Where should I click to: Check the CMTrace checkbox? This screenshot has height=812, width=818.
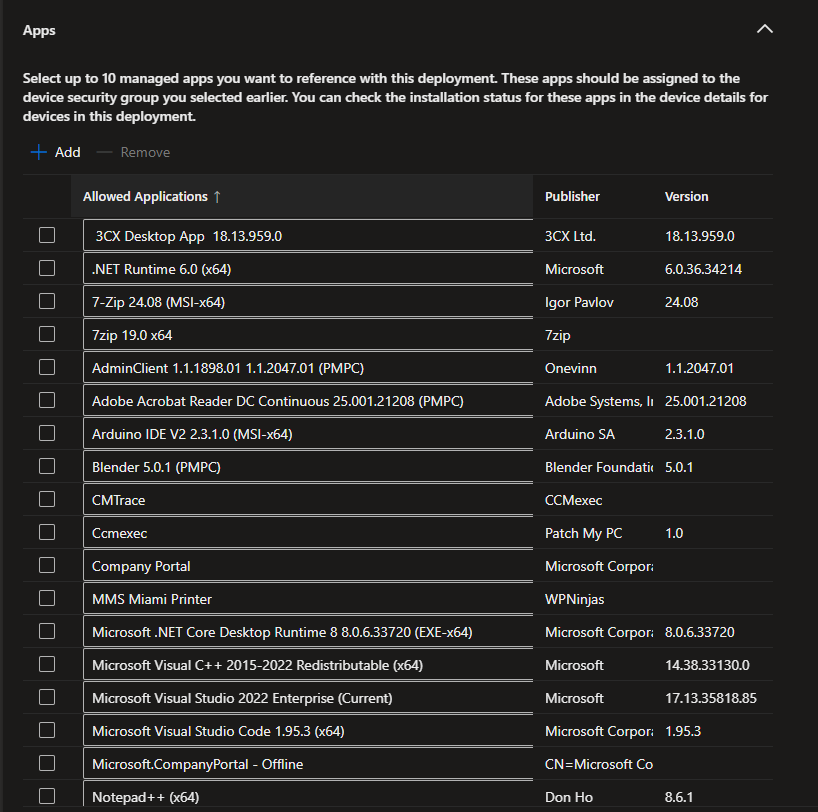(47, 499)
